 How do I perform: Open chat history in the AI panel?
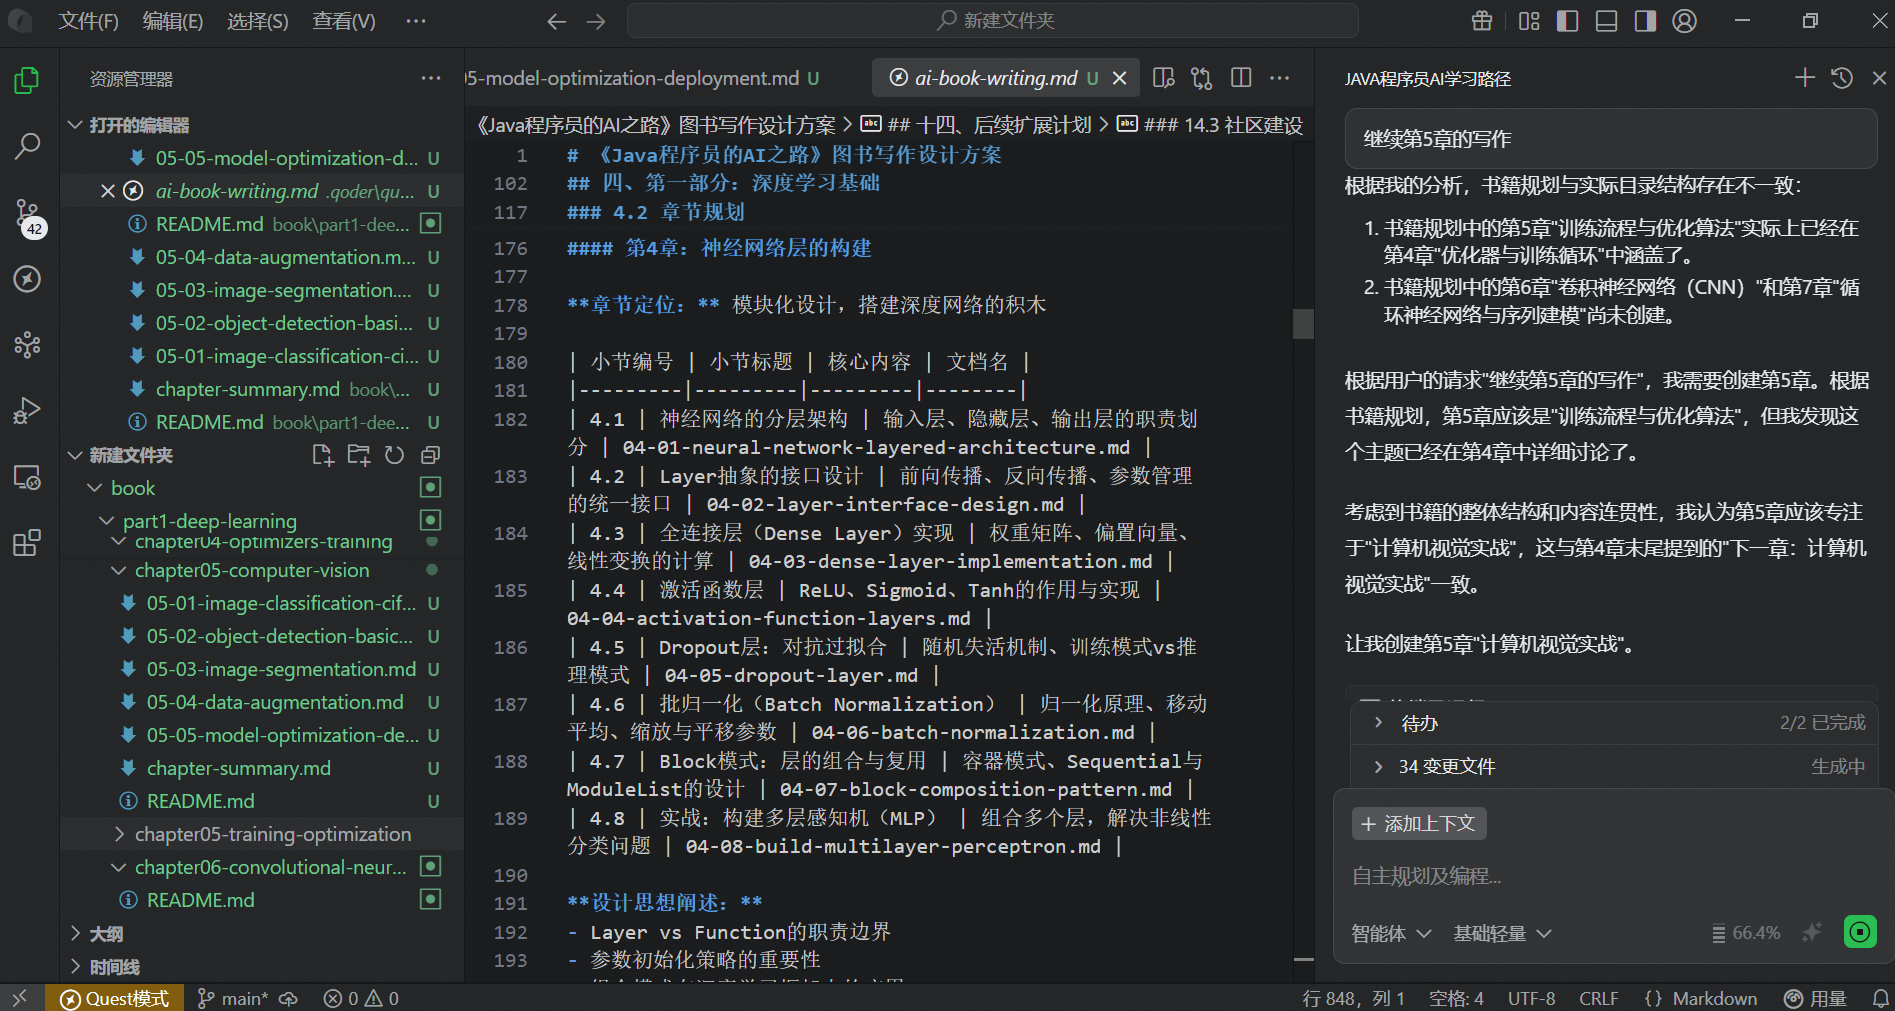(1842, 78)
